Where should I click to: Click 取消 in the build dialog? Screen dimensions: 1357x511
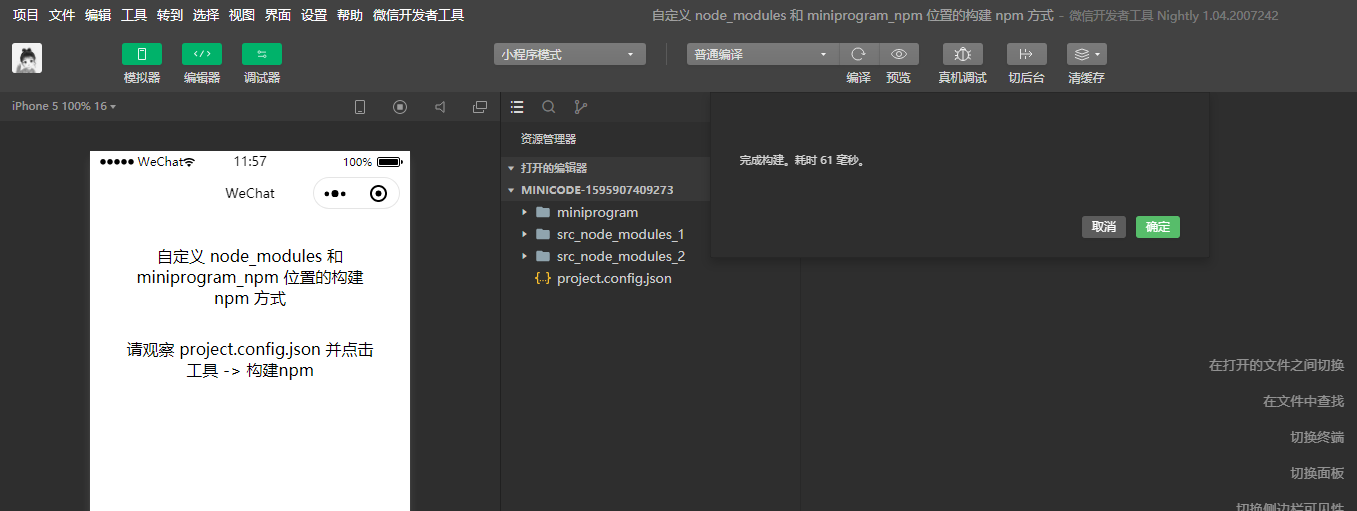click(1104, 227)
